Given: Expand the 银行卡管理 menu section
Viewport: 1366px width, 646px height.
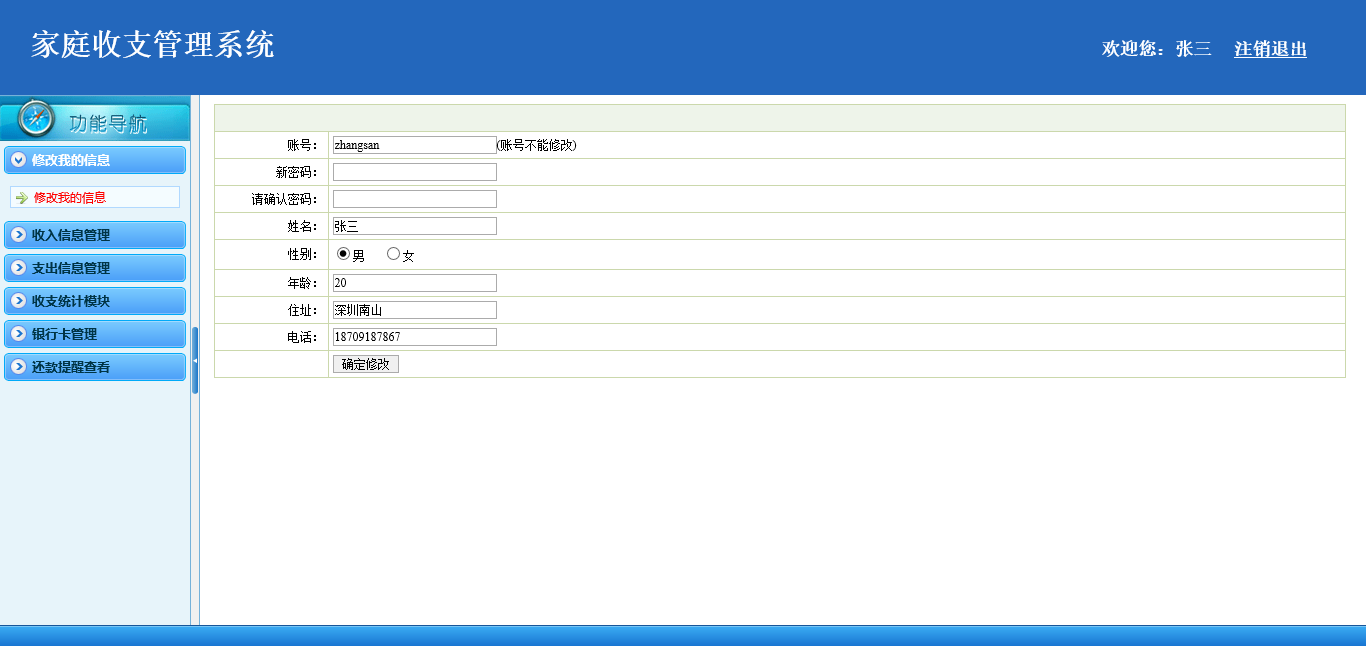Looking at the screenshot, I should point(95,334).
